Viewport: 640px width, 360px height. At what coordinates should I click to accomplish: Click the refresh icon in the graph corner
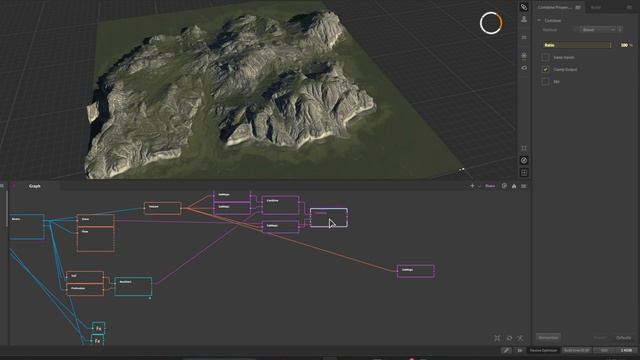(x=509, y=338)
